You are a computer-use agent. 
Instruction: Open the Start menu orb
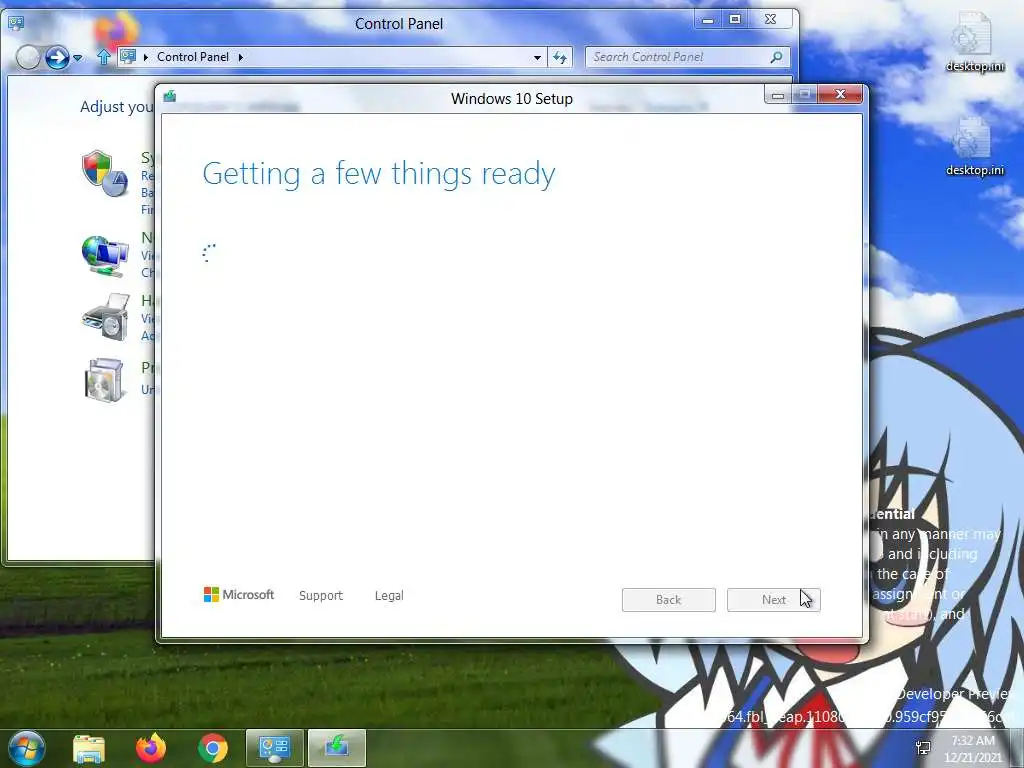pos(26,748)
